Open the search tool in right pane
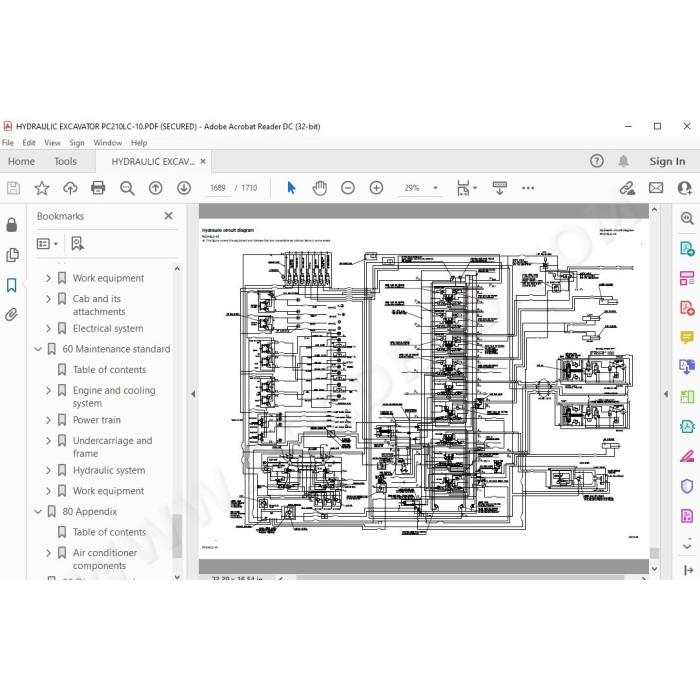700x700 pixels. (x=687, y=218)
